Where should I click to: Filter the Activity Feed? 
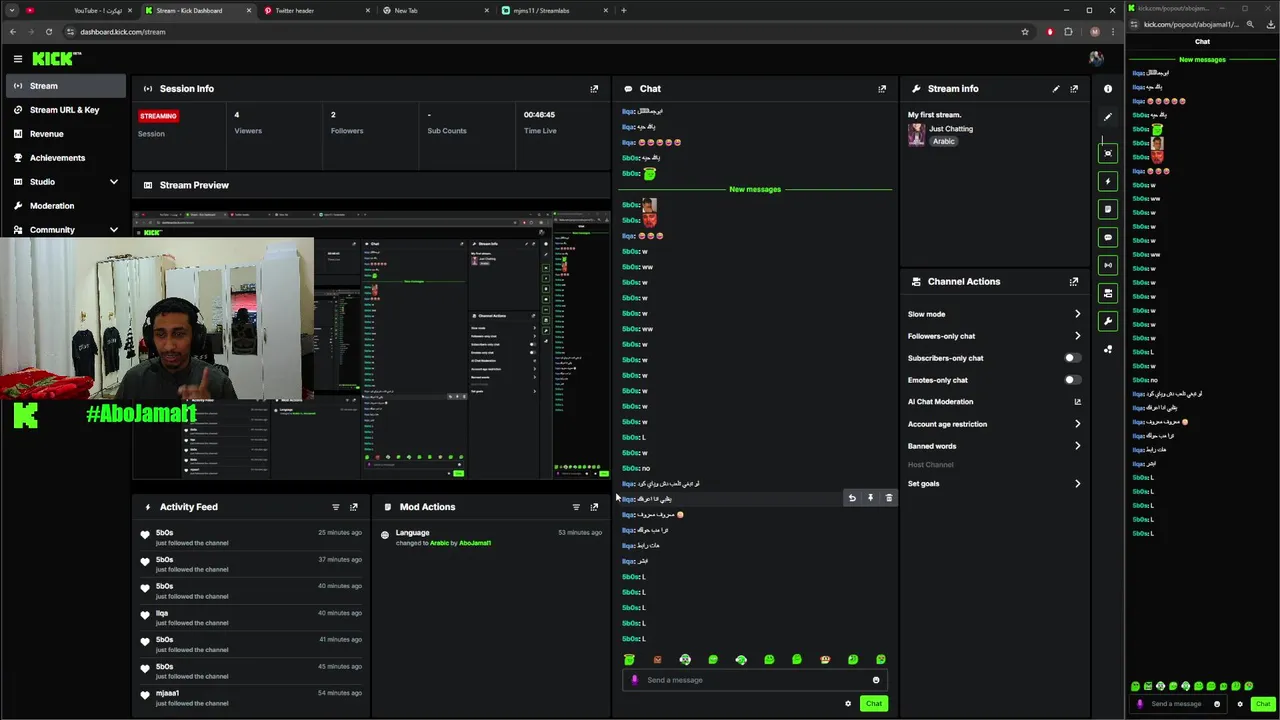(x=336, y=507)
